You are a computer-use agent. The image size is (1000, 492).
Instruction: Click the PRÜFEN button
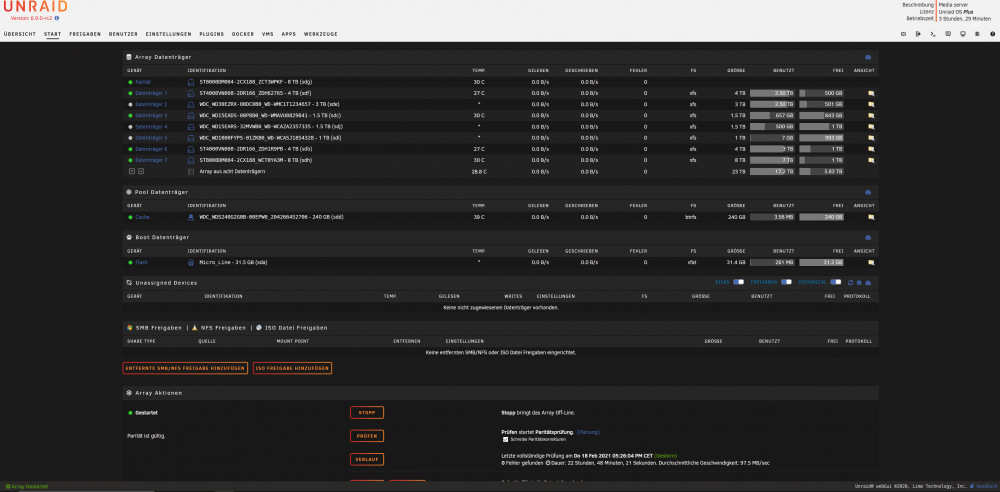[x=367, y=436]
